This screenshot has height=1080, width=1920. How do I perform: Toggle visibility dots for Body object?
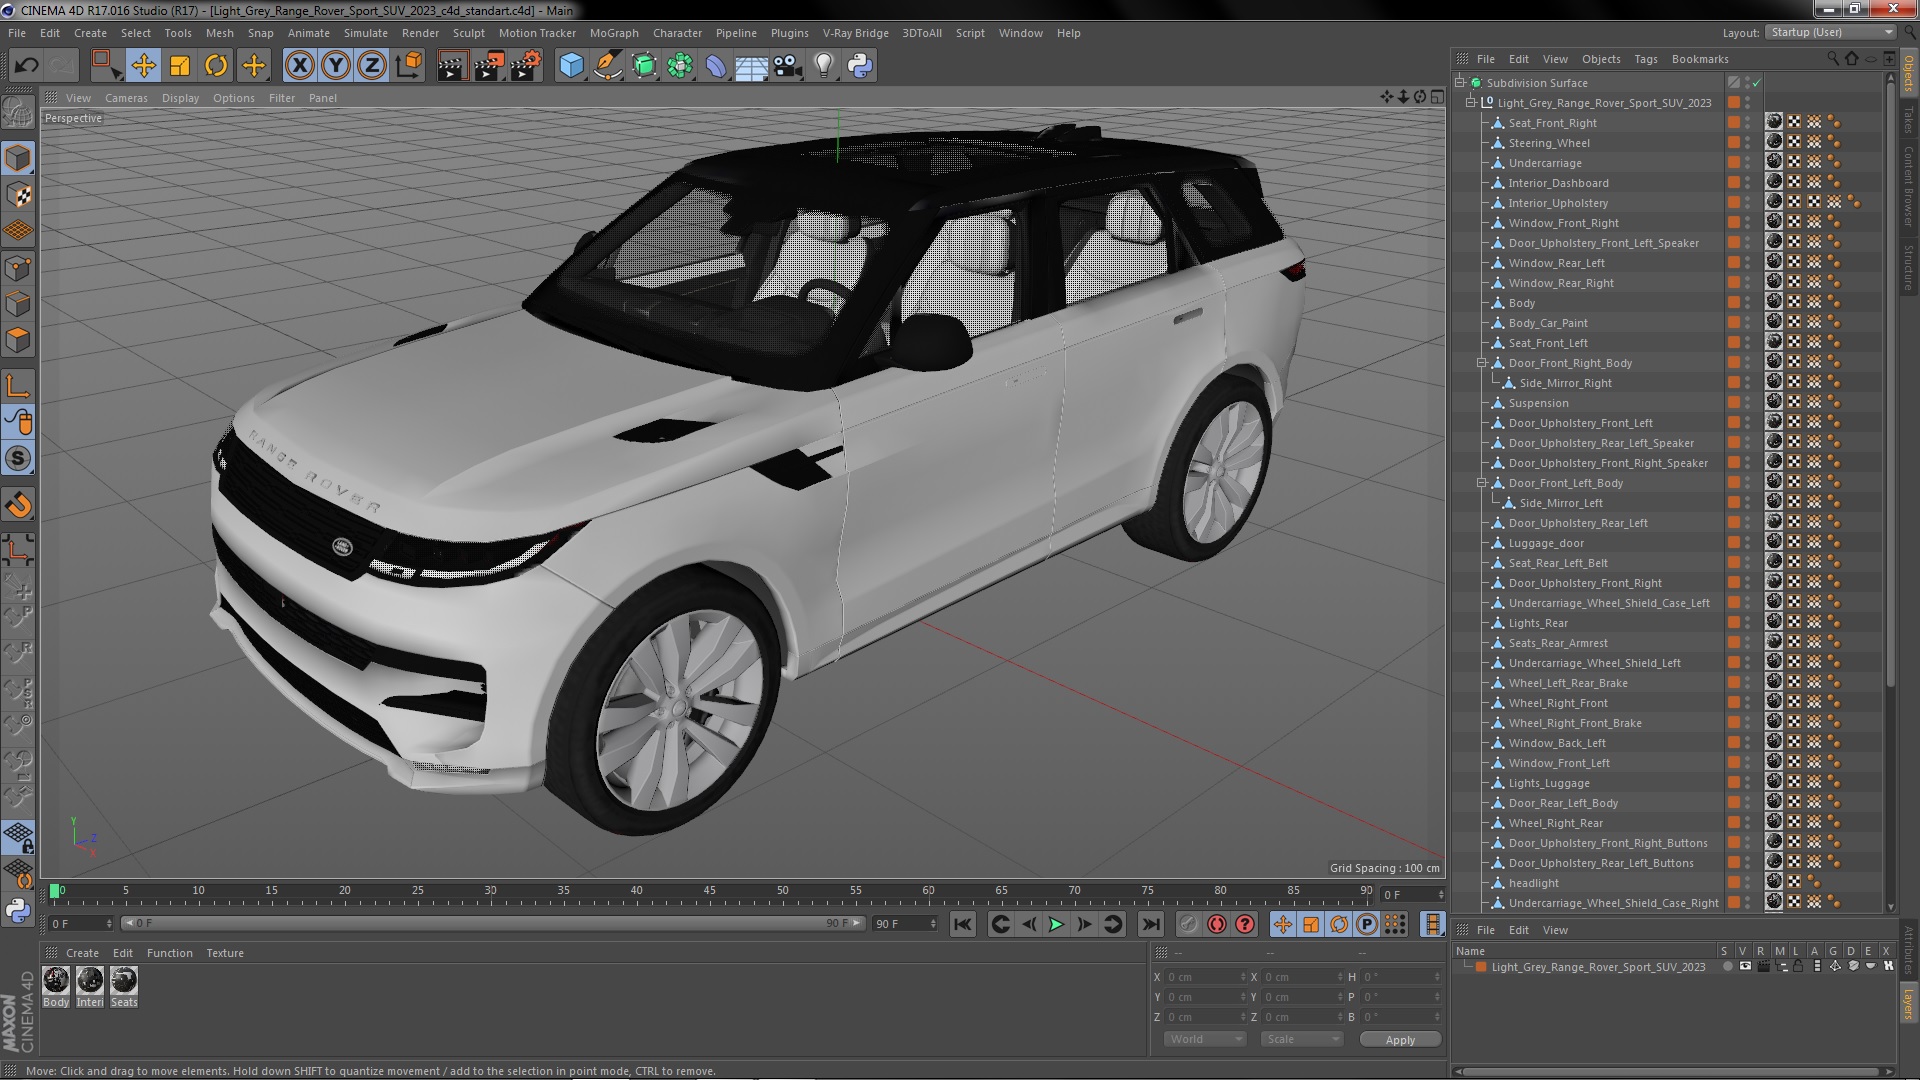[x=1747, y=303]
